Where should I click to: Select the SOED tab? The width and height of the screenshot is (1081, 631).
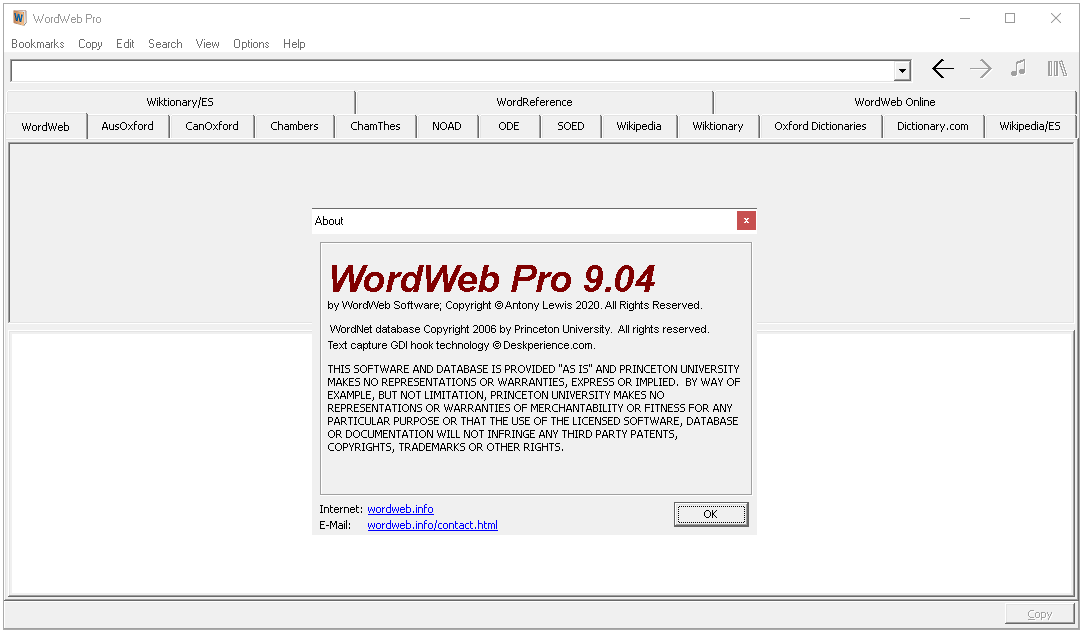click(x=571, y=126)
